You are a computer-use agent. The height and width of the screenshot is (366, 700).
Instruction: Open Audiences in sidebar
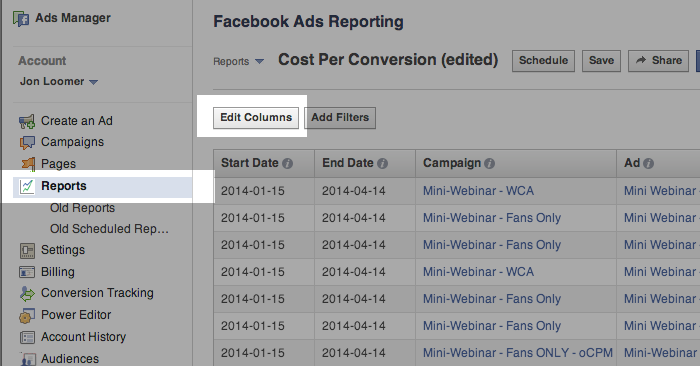point(70,358)
